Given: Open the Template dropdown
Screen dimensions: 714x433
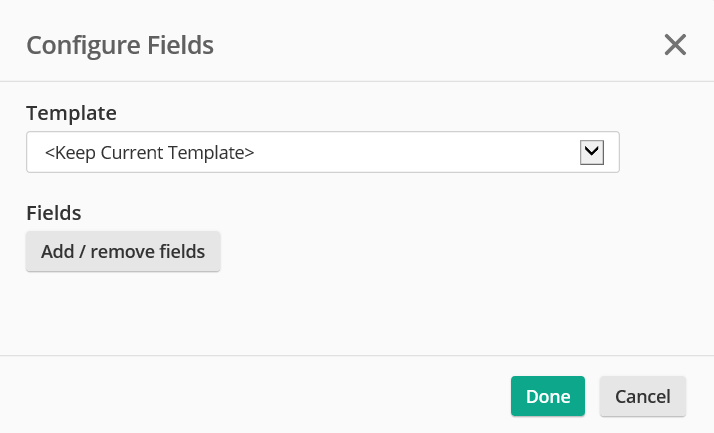Looking at the screenshot, I should pyautogui.click(x=322, y=152).
